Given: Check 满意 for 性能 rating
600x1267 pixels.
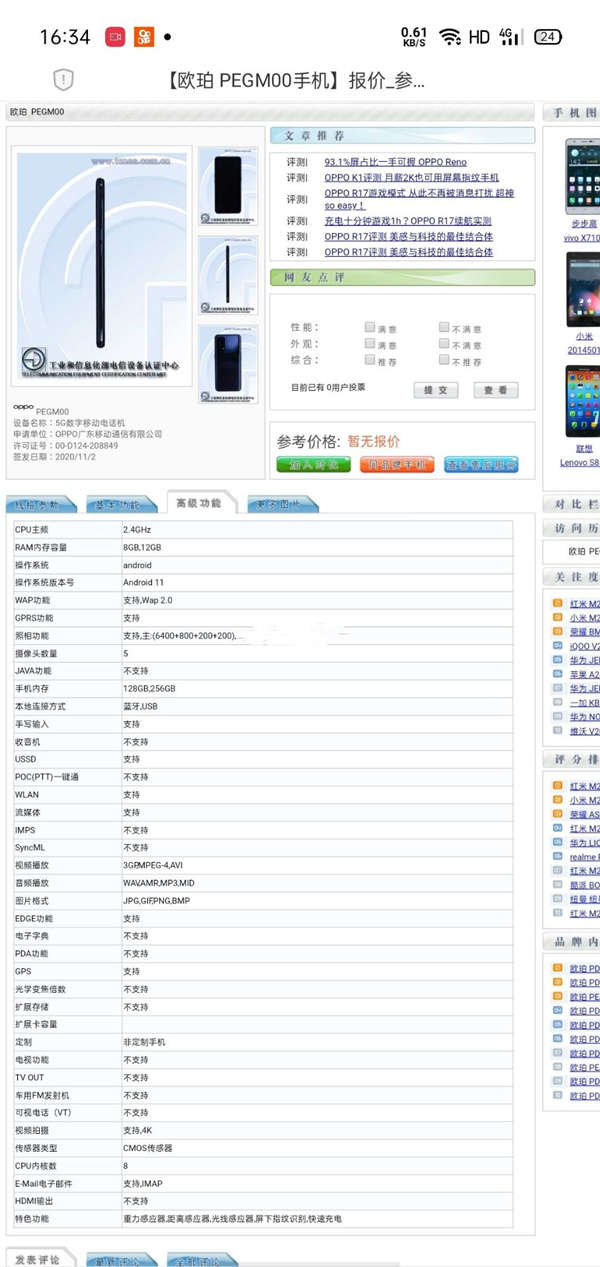Looking at the screenshot, I should coord(370,327).
